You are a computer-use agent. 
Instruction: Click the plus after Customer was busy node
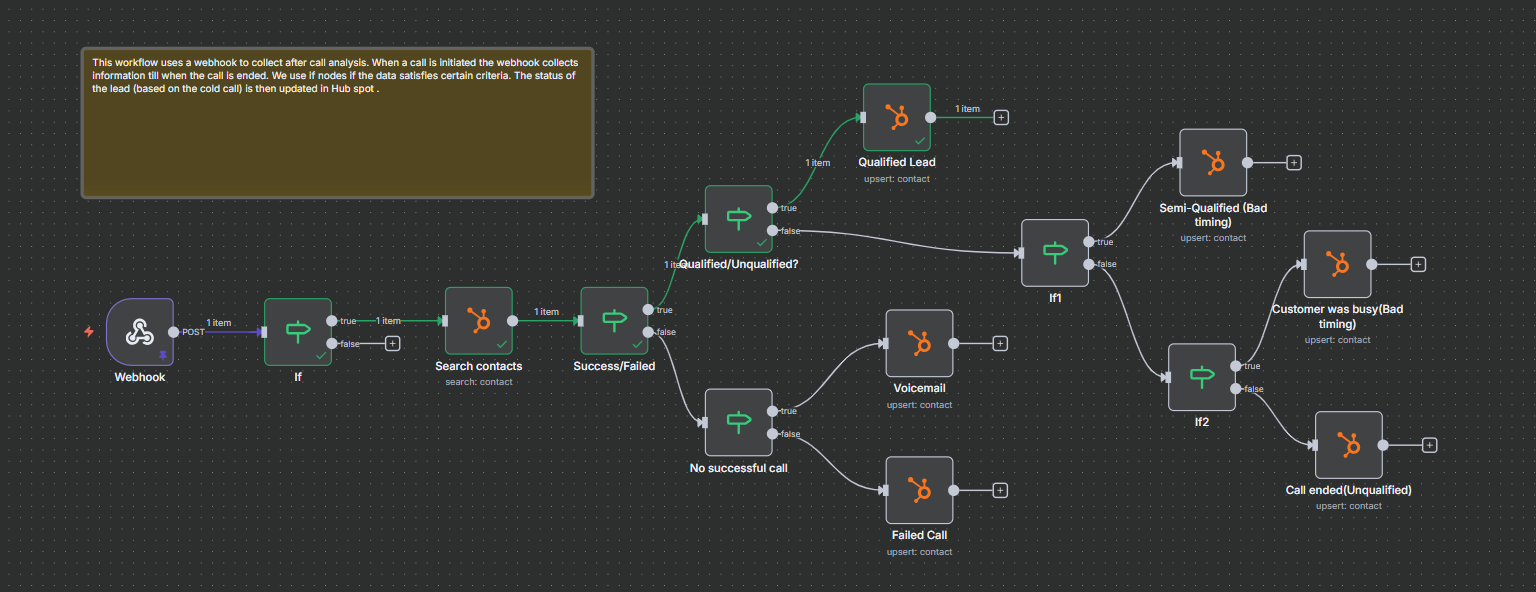(x=1418, y=263)
